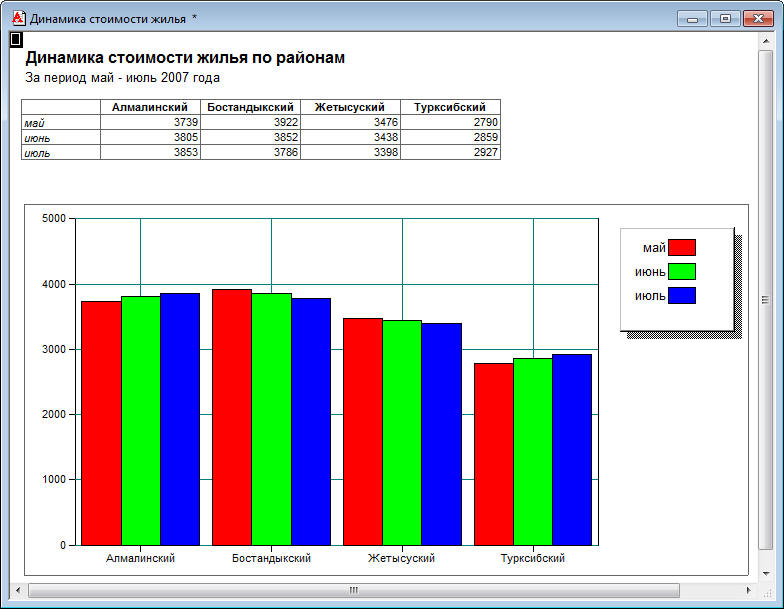
Task: Minimize the Динамика стоимости жилья window
Action: tap(692, 19)
